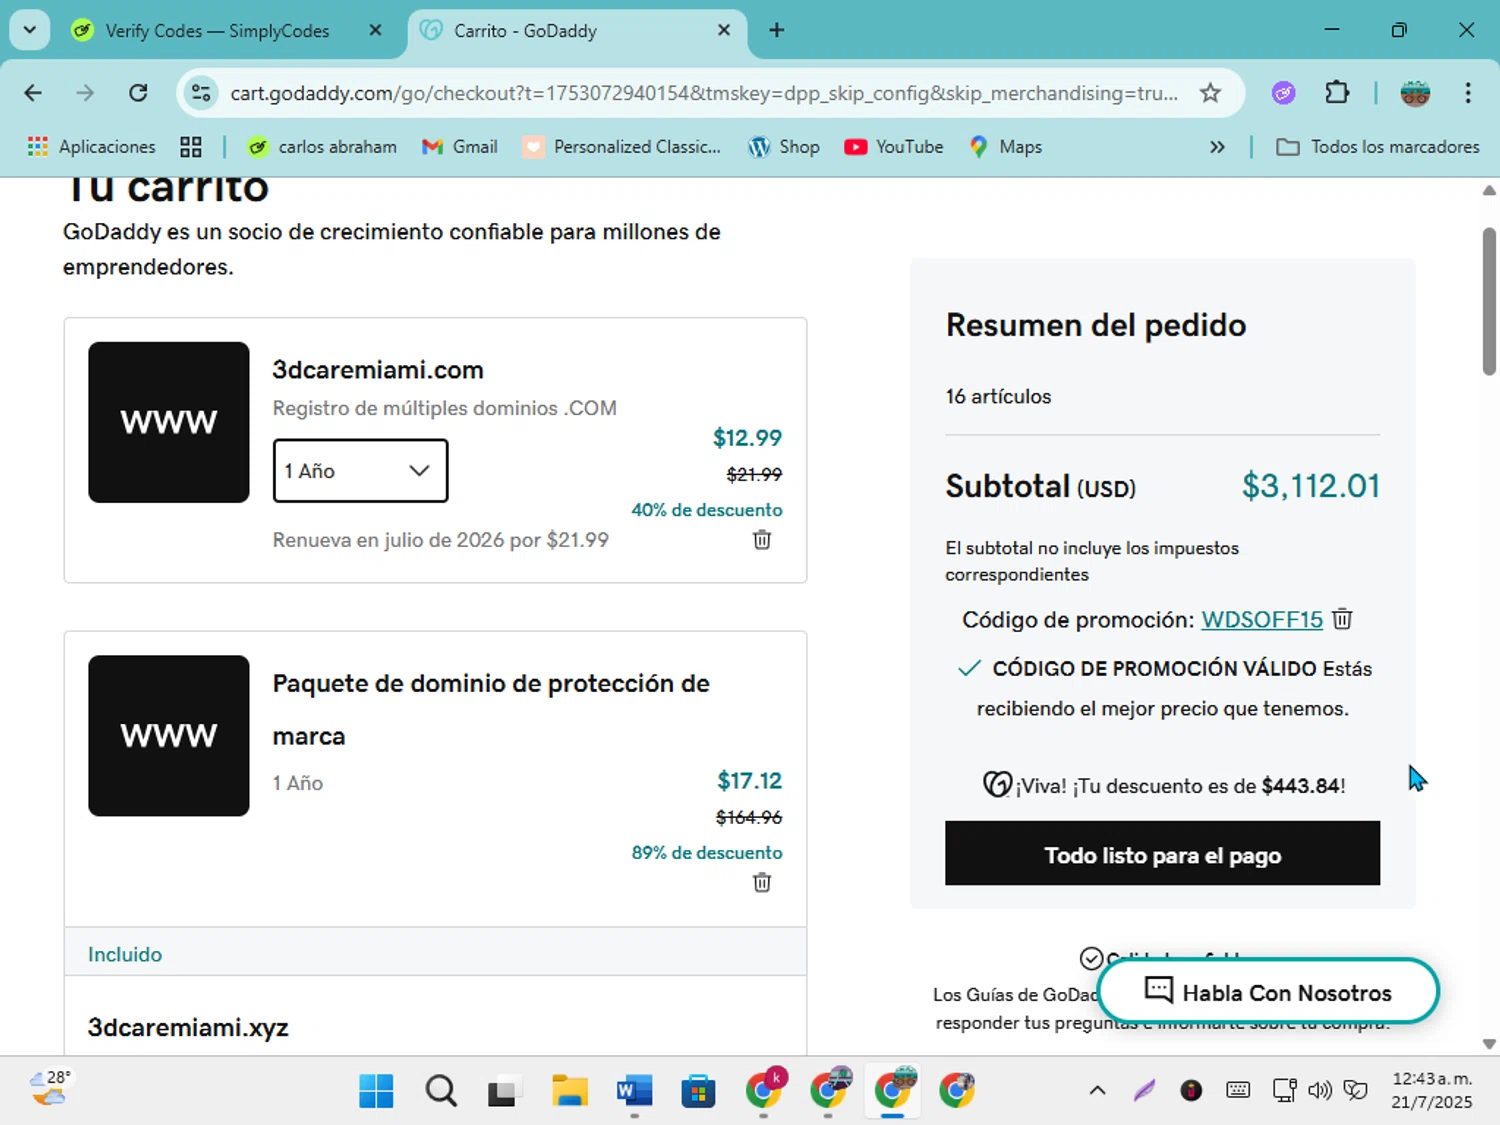The height and width of the screenshot is (1125, 1500).
Task: Show more bookmarks with double chevron
Action: click(x=1217, y=147)
